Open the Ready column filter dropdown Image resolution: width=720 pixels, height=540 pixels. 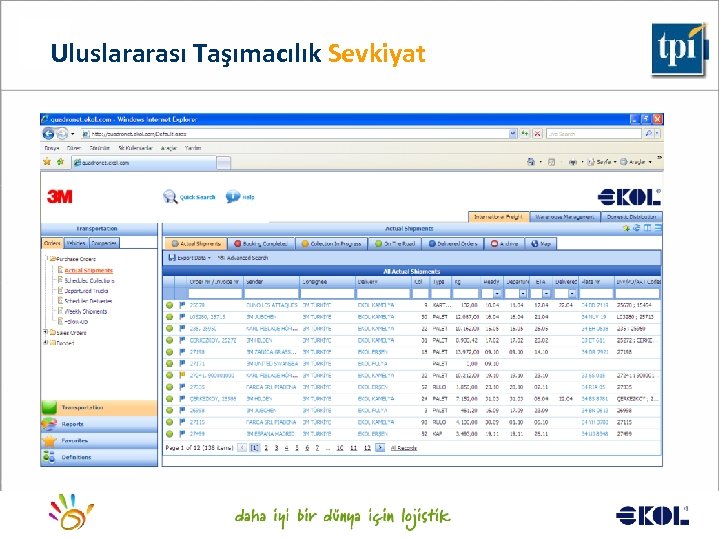coord(497,293)
